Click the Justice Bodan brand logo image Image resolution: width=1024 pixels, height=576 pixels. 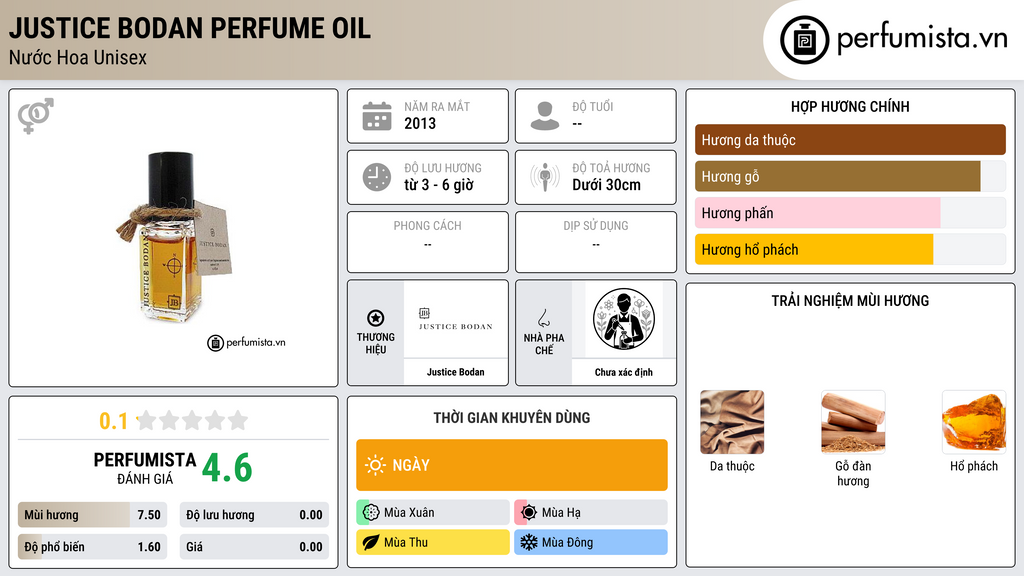pos(456,319)
